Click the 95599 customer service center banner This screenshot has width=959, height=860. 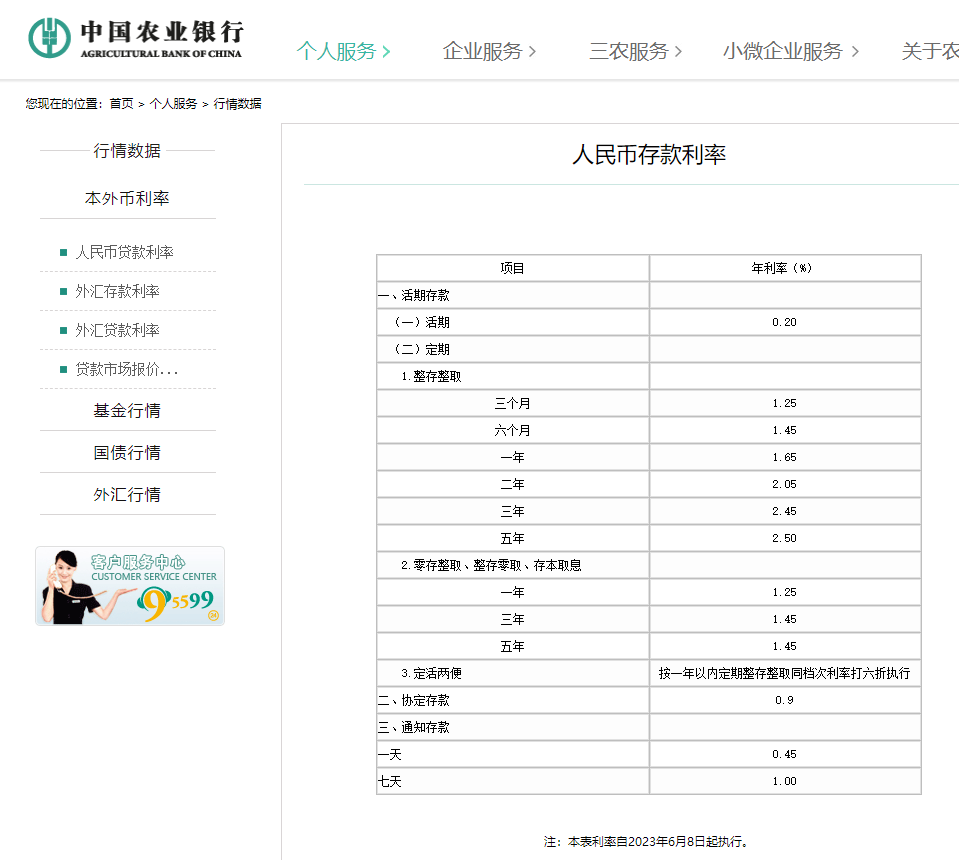(130, 586)
